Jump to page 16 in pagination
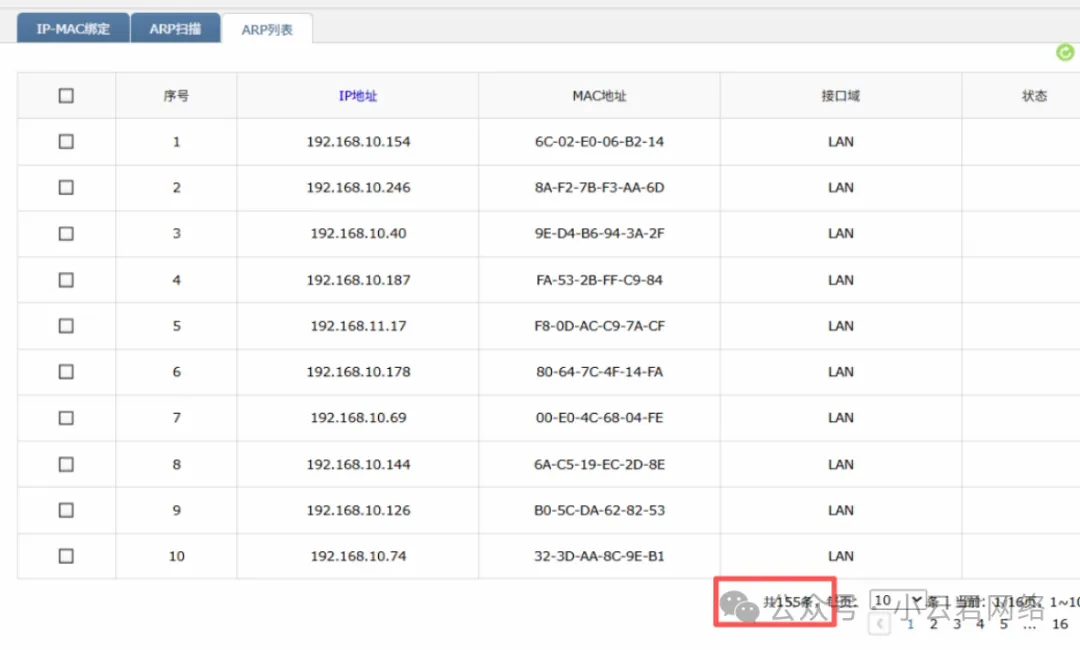This screenshot has height=650, width=1080. point(1060,625)
